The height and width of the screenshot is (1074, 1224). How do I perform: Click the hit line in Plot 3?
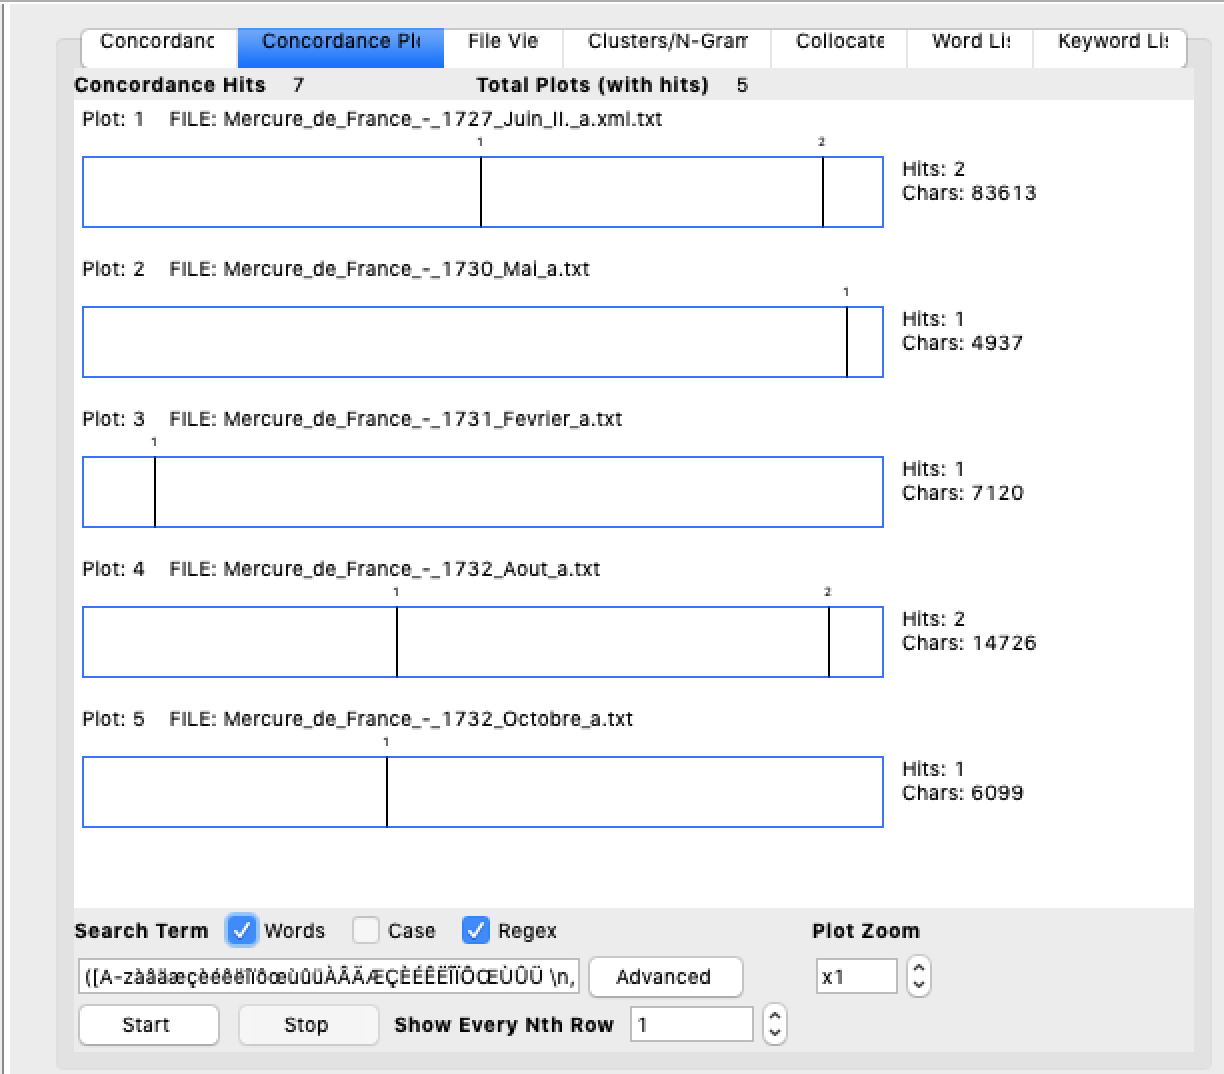point(155,492)
